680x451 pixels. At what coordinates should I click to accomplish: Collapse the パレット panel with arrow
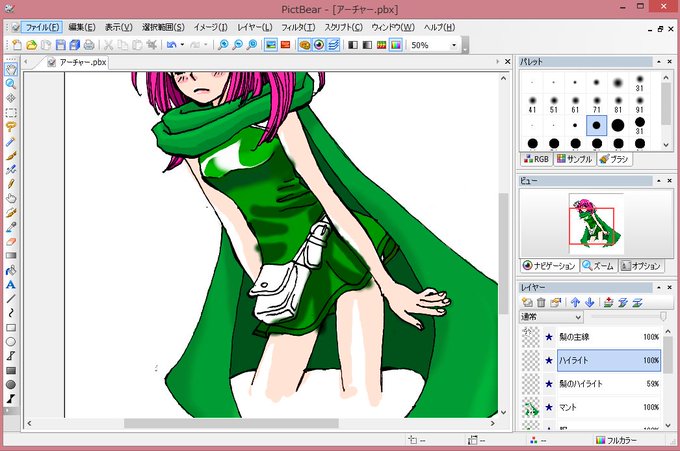tap(659, 62)
